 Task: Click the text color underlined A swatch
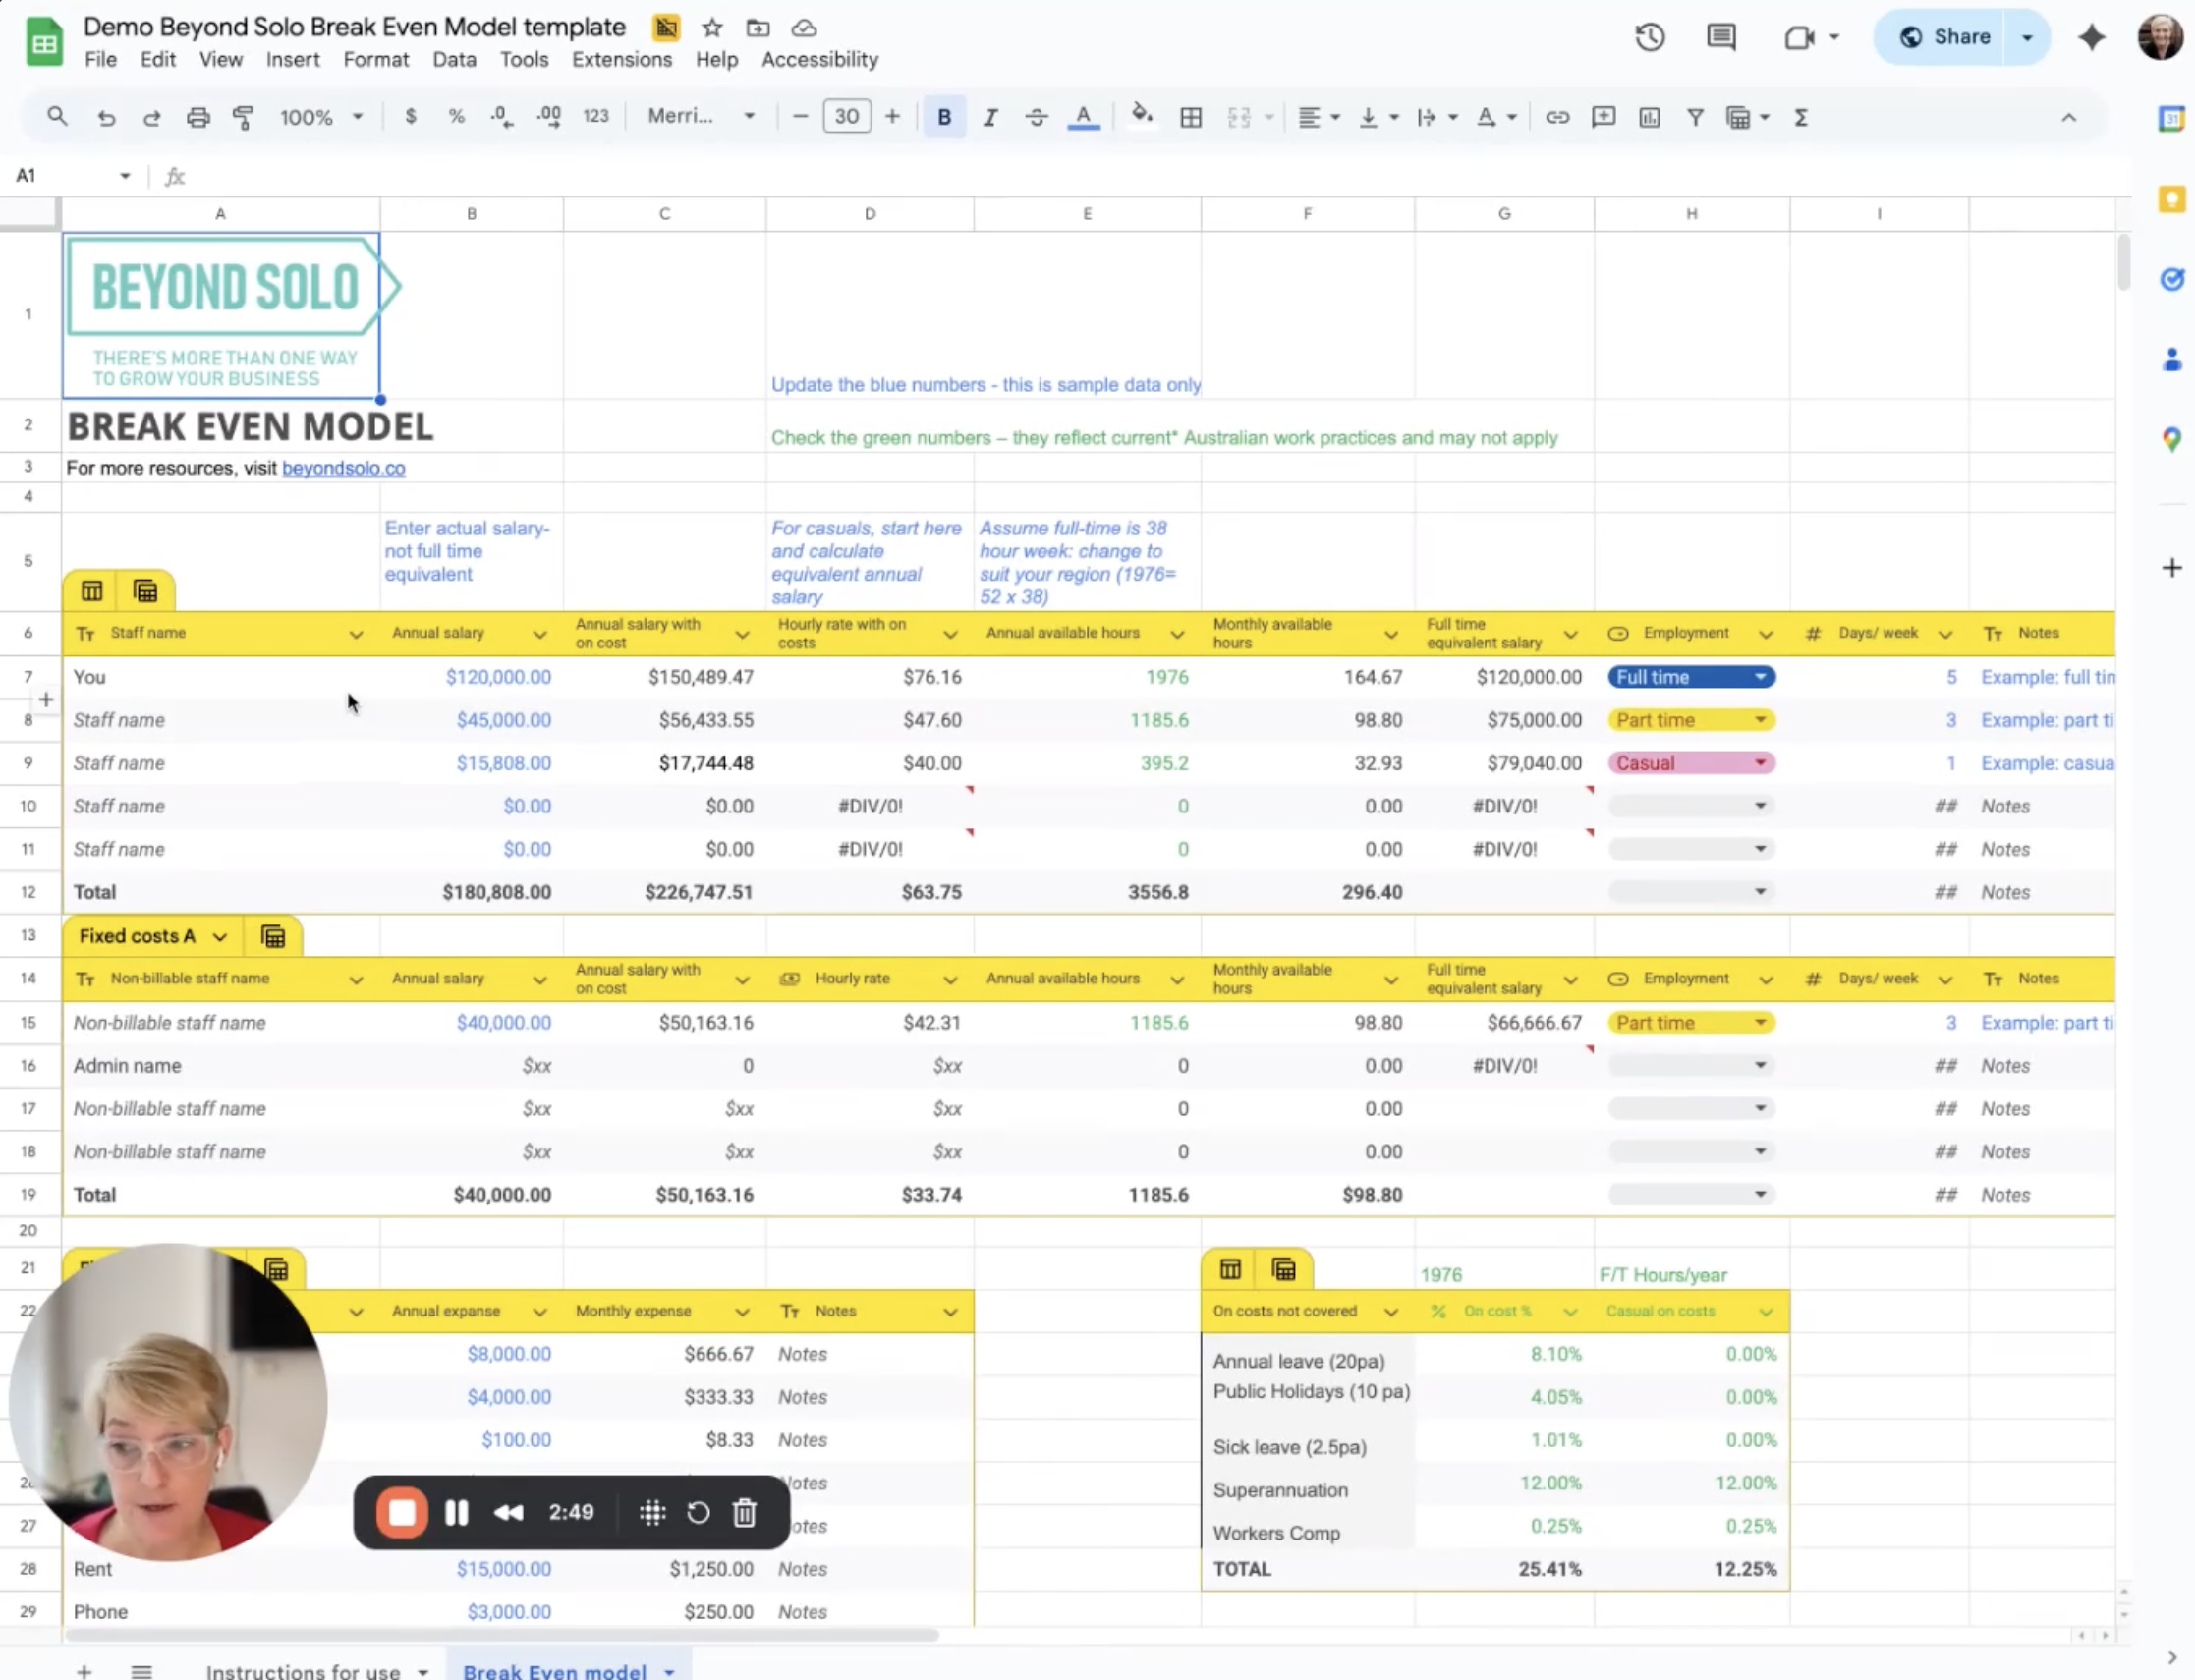click(1083, 117)
